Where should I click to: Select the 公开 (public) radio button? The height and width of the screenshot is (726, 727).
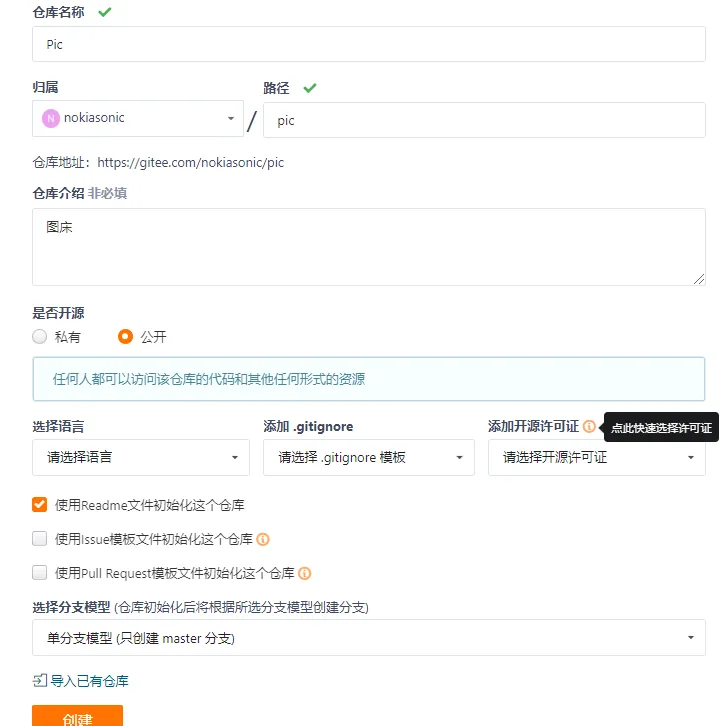[125, 337]
